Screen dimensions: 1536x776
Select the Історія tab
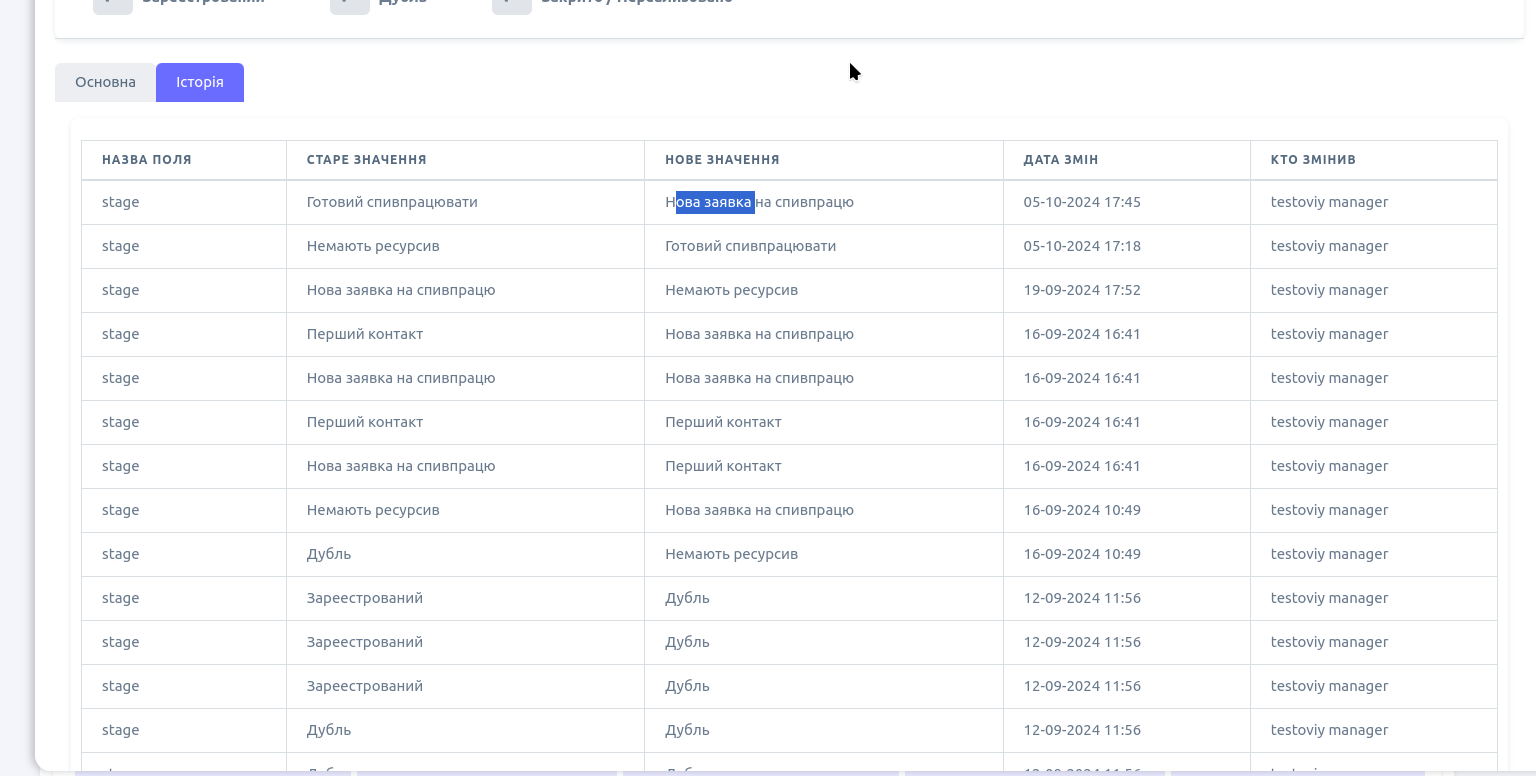click(200, 82)
